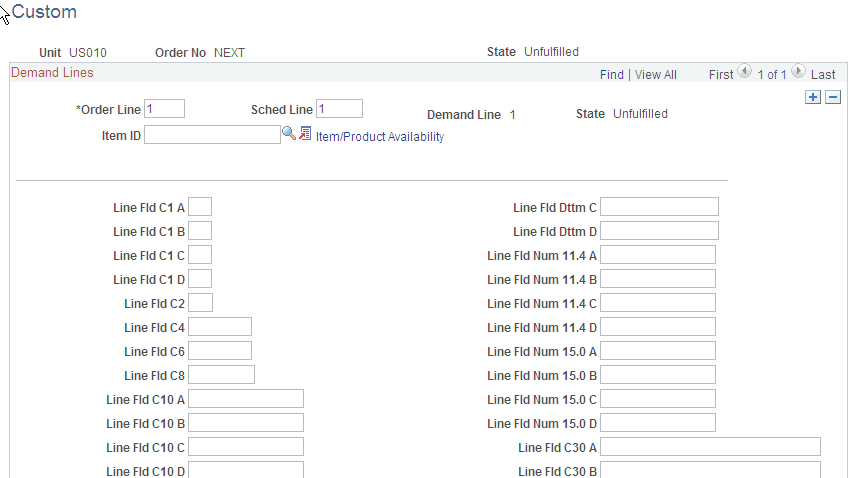Image resolution: width=863 pixels, height=478 pixels.
Task: Select Line Fld Num 11.4 D field
Action: (x=658, y=327)
